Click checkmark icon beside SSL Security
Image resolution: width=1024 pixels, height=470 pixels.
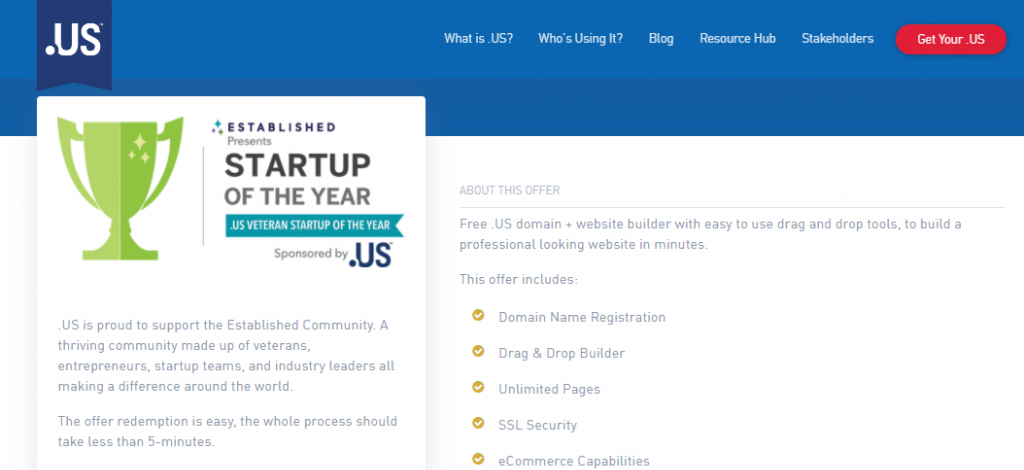[478, 424]
